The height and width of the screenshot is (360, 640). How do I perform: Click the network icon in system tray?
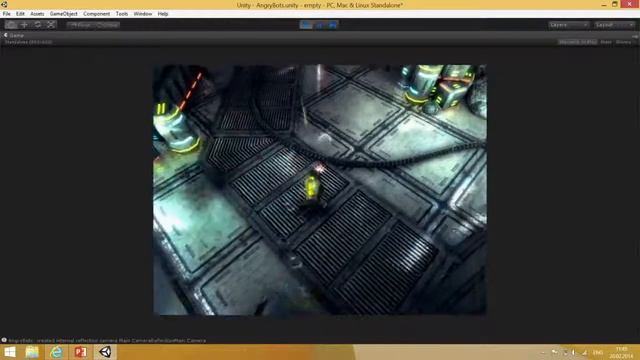[584, 352]
